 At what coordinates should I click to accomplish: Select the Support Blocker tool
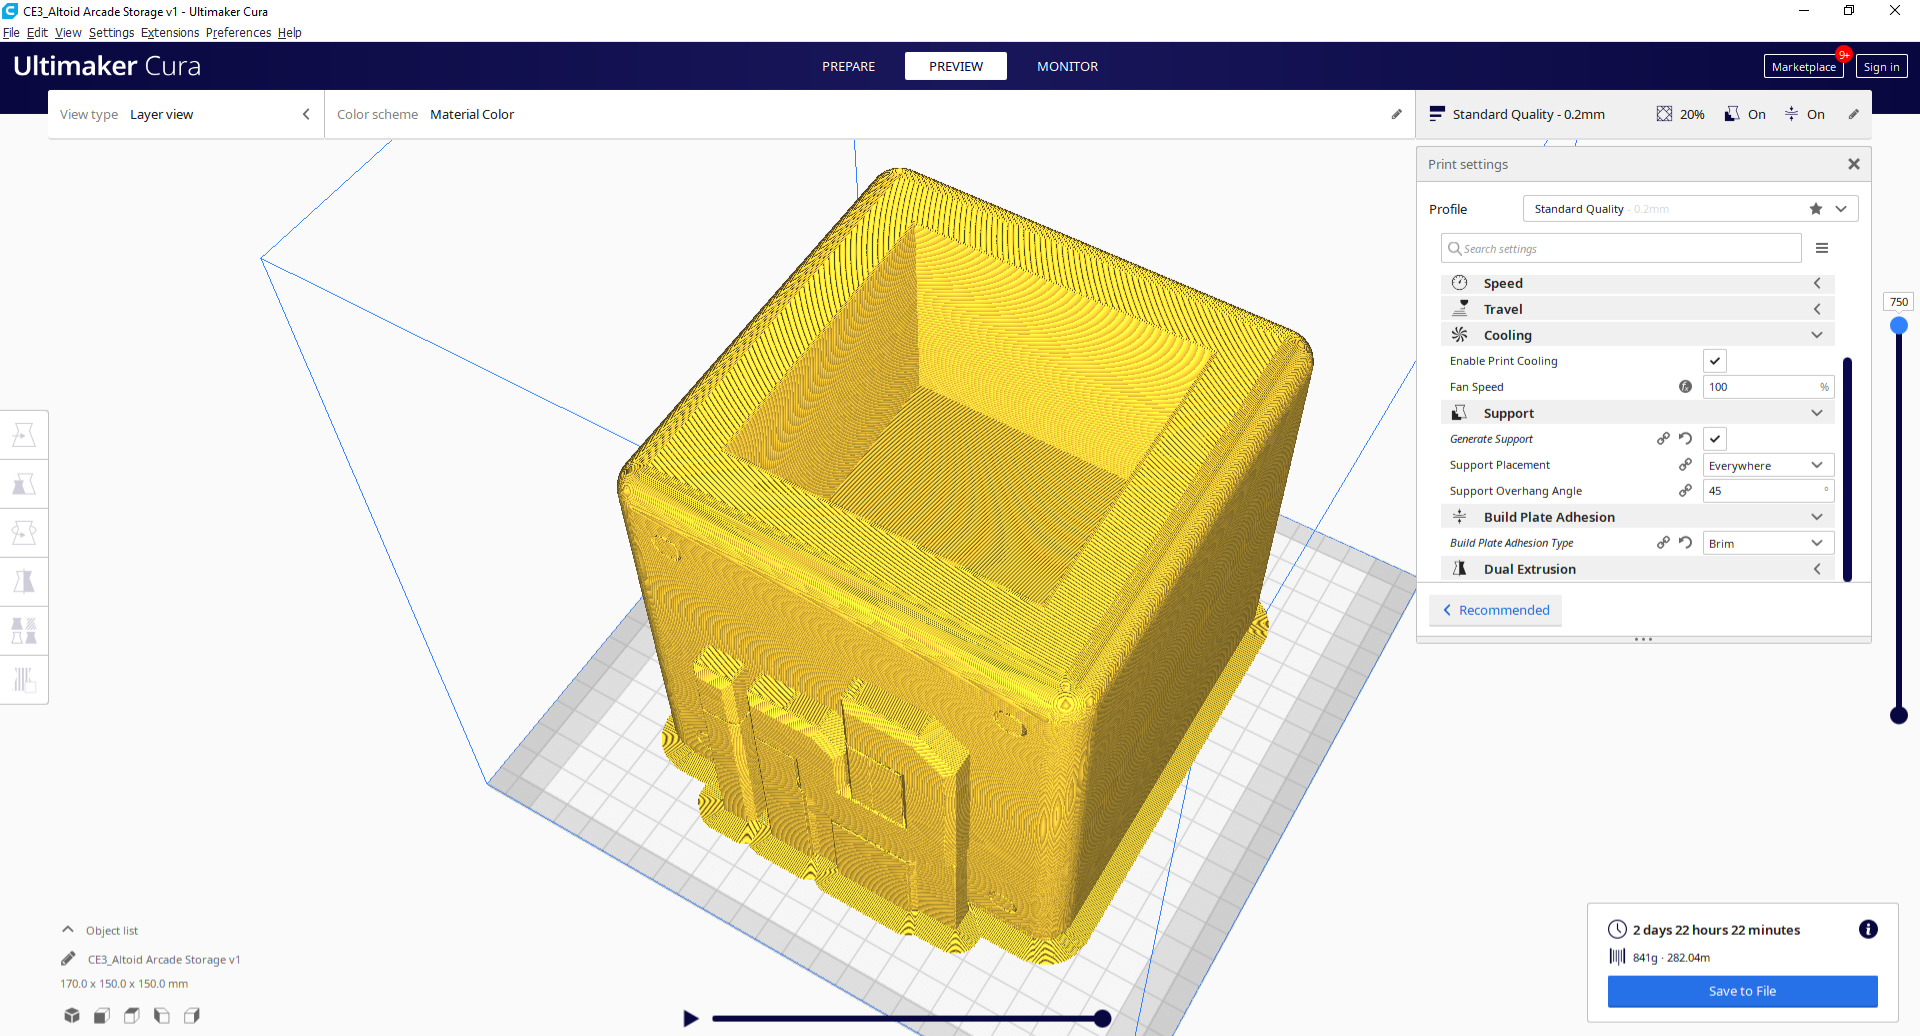click(x=24, y=680)
